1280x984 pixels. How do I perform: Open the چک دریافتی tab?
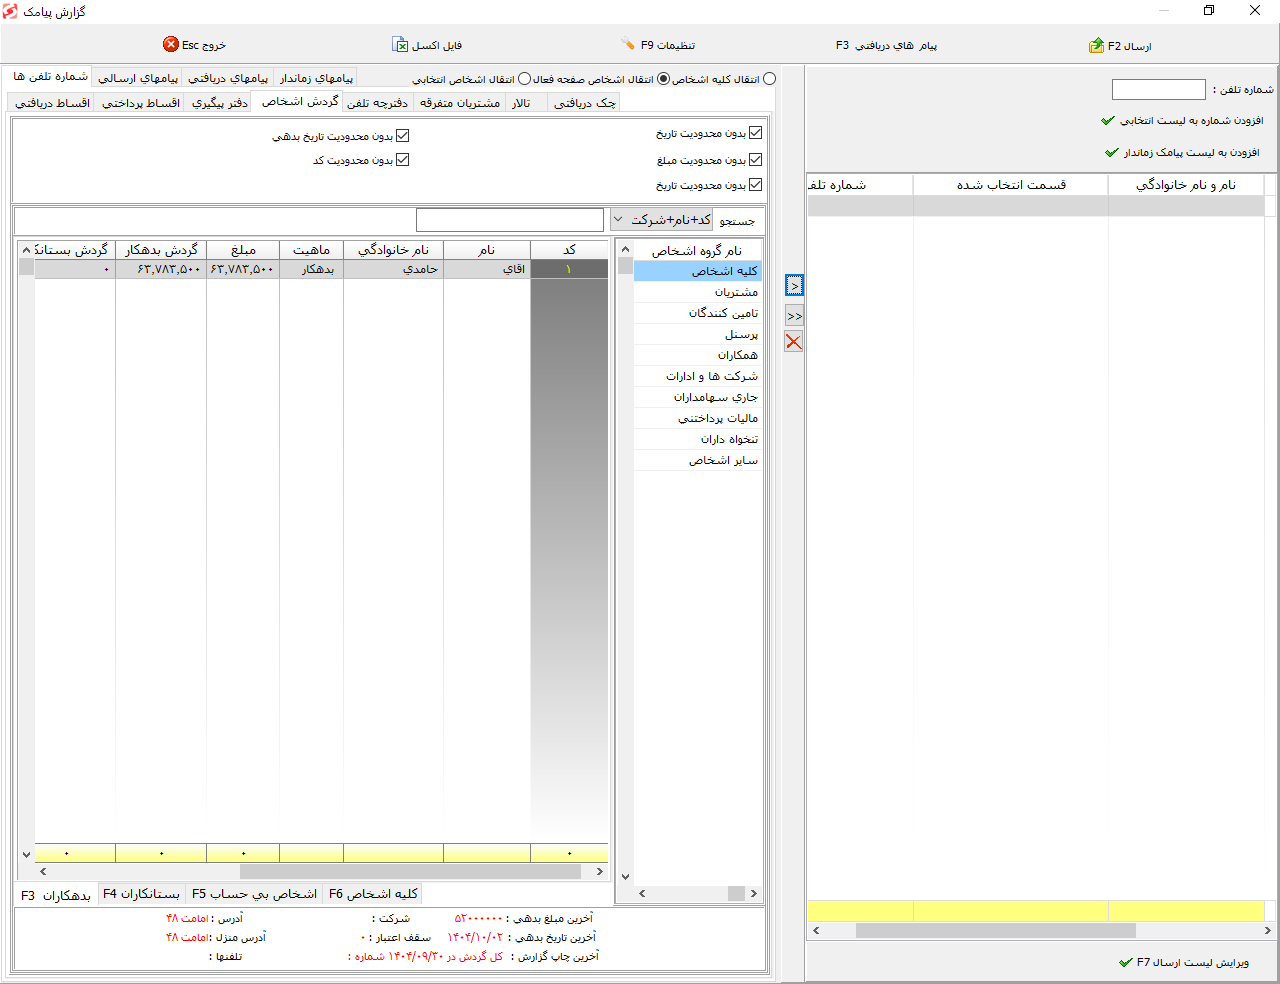coord(585,103)
